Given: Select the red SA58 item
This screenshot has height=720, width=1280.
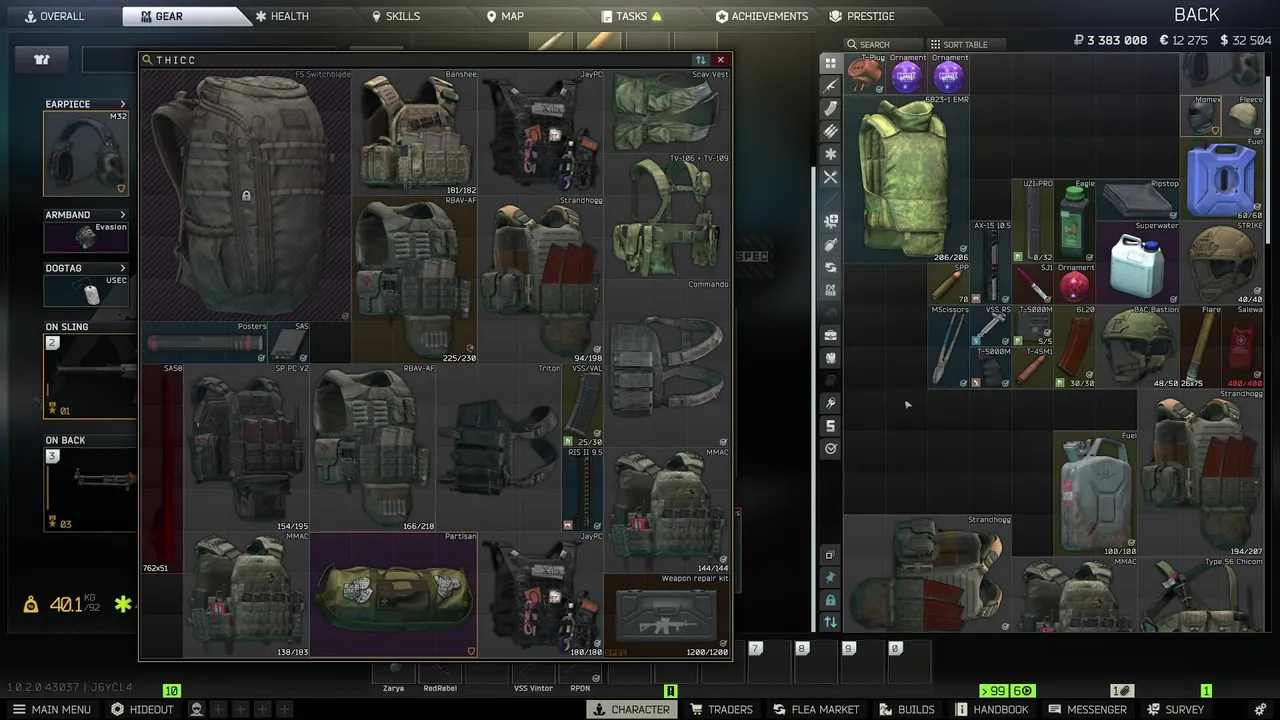Looking at the screenshot, I should (162, 468).
